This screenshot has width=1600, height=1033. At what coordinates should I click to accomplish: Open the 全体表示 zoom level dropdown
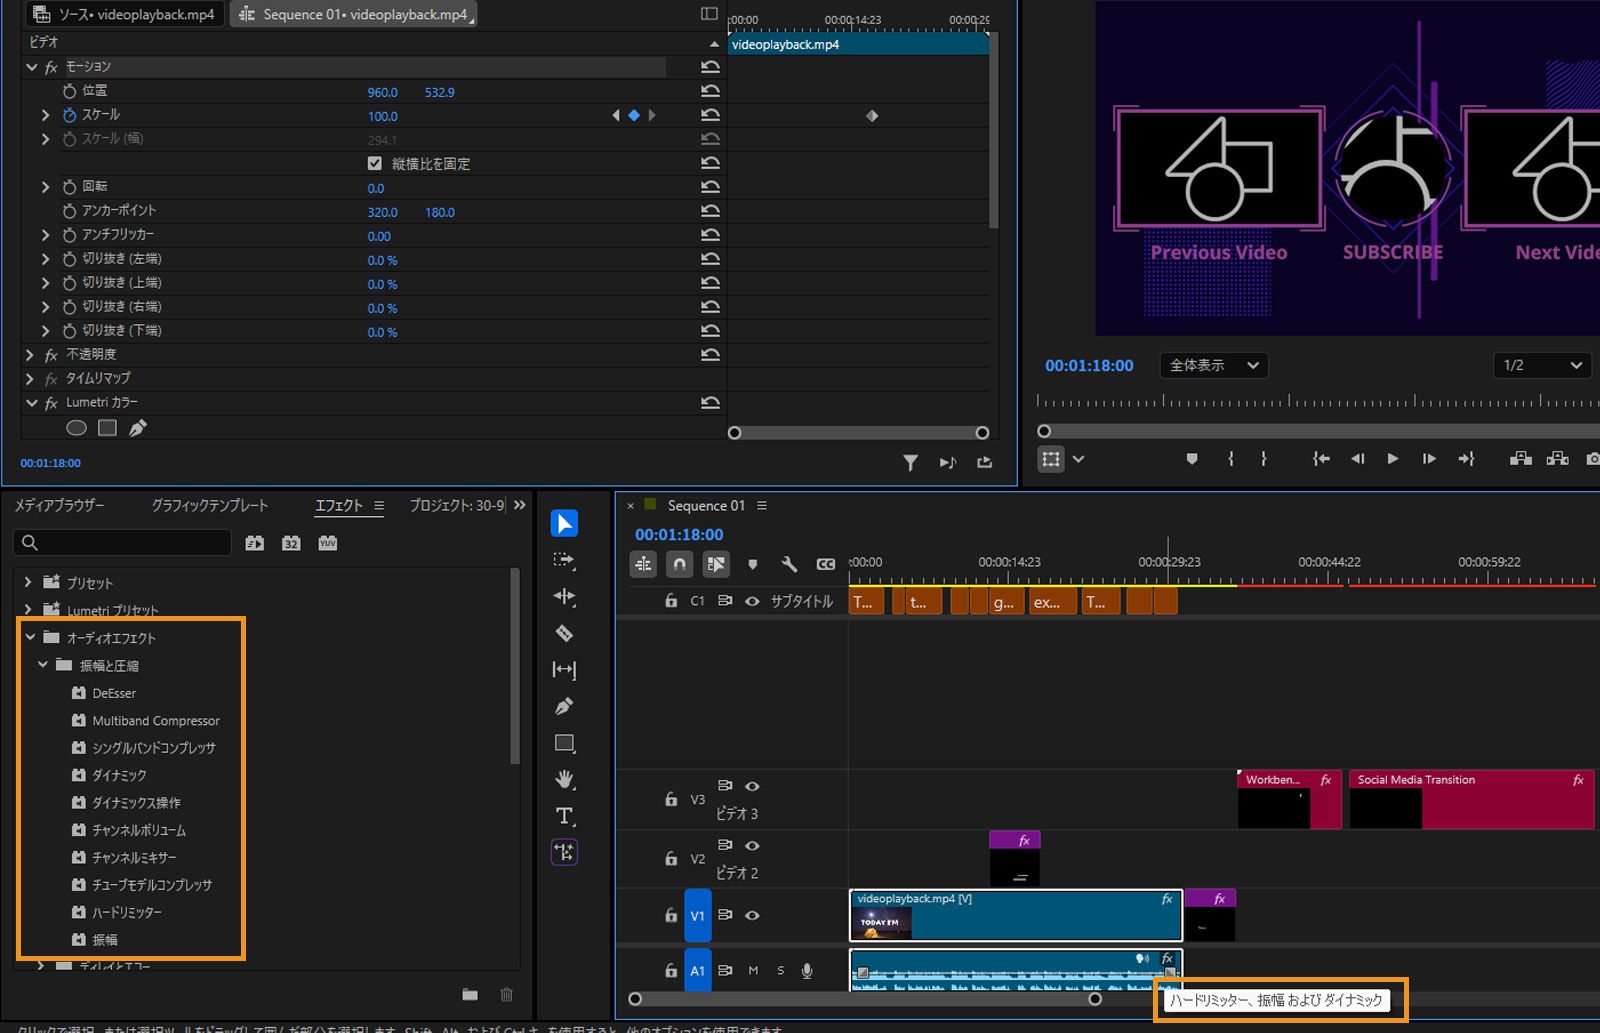1213,366
